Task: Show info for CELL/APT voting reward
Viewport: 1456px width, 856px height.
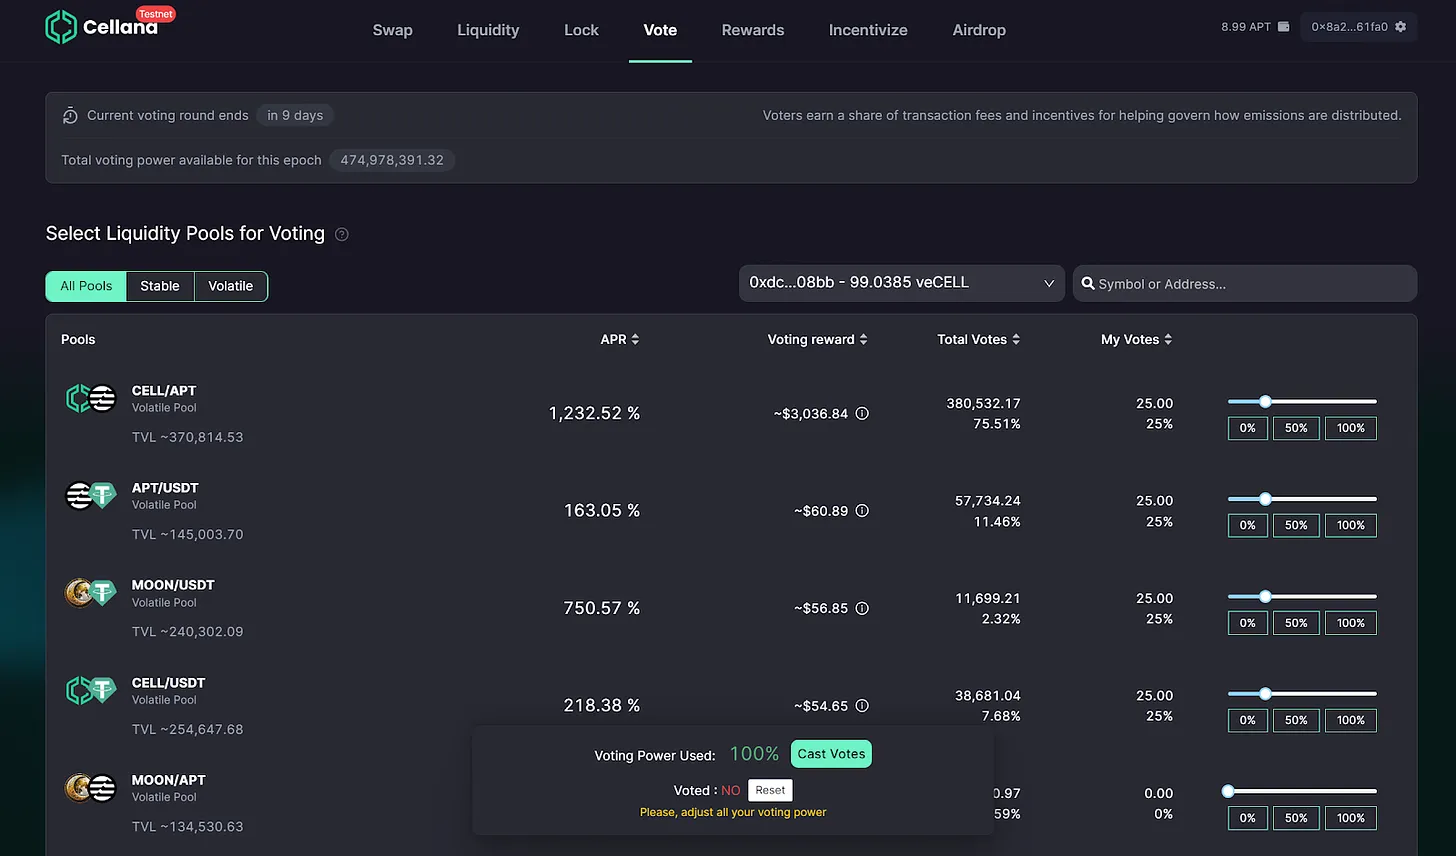Action: tap(862, 413)
